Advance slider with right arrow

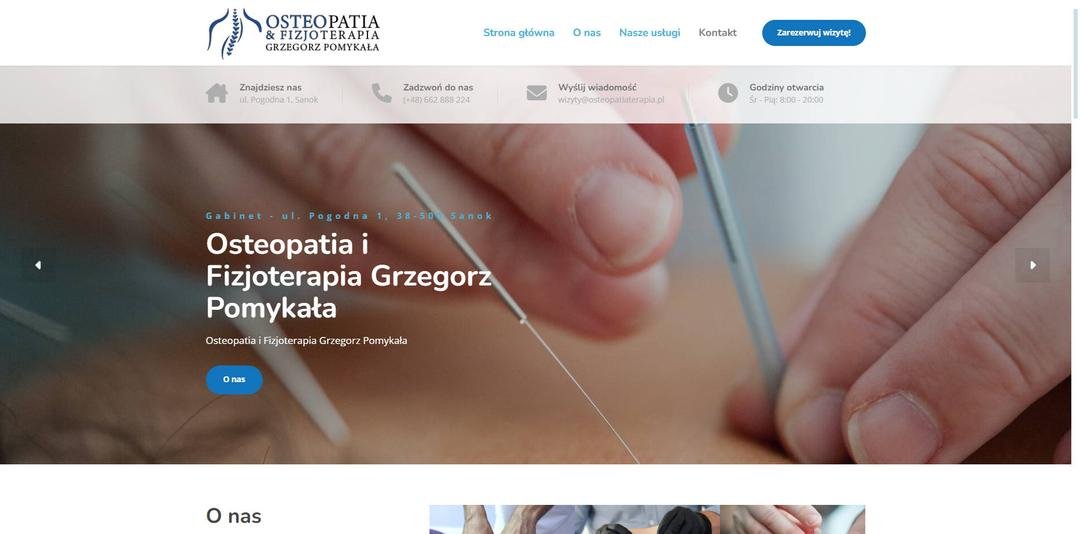[1032, 265]
